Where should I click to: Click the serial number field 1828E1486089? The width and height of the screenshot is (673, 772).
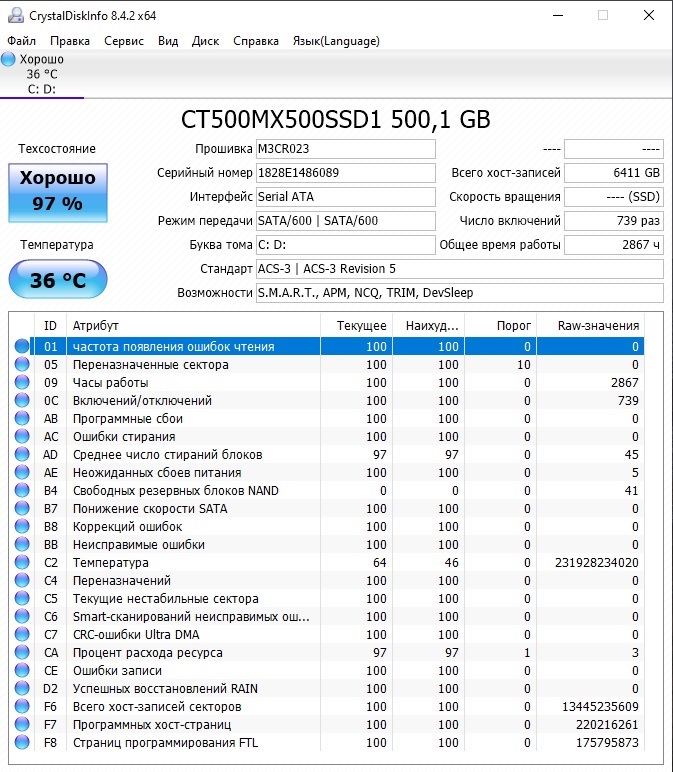[x=346, y=173]
